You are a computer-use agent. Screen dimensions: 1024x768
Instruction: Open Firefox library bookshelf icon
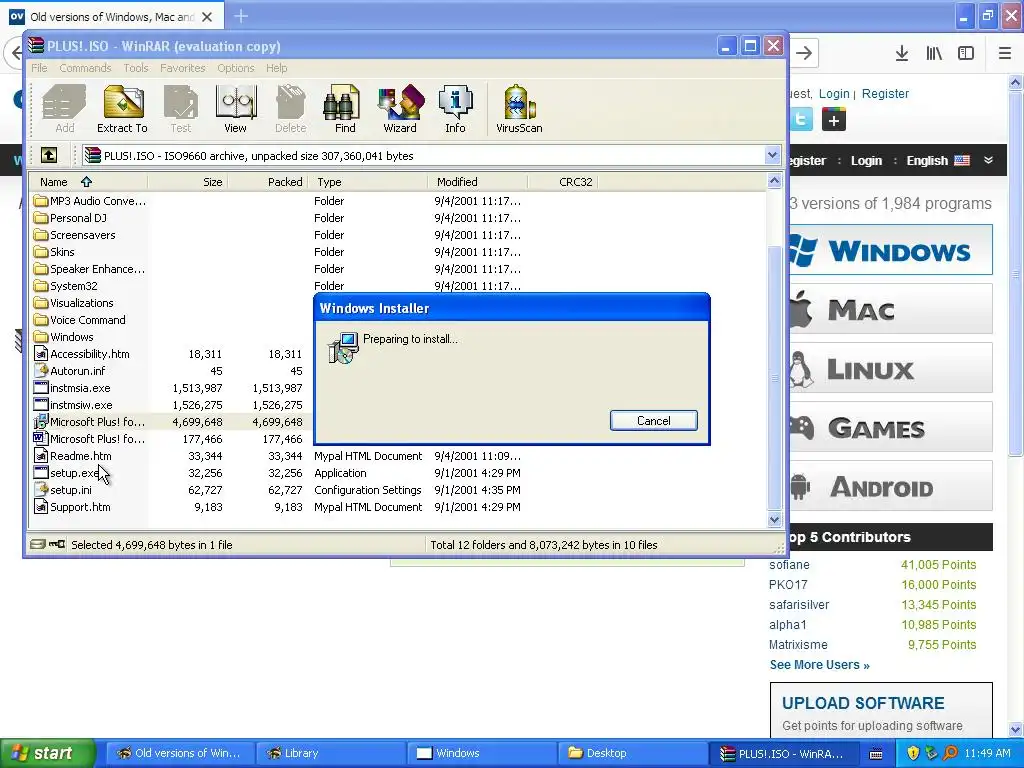click(x=934, y=54)
